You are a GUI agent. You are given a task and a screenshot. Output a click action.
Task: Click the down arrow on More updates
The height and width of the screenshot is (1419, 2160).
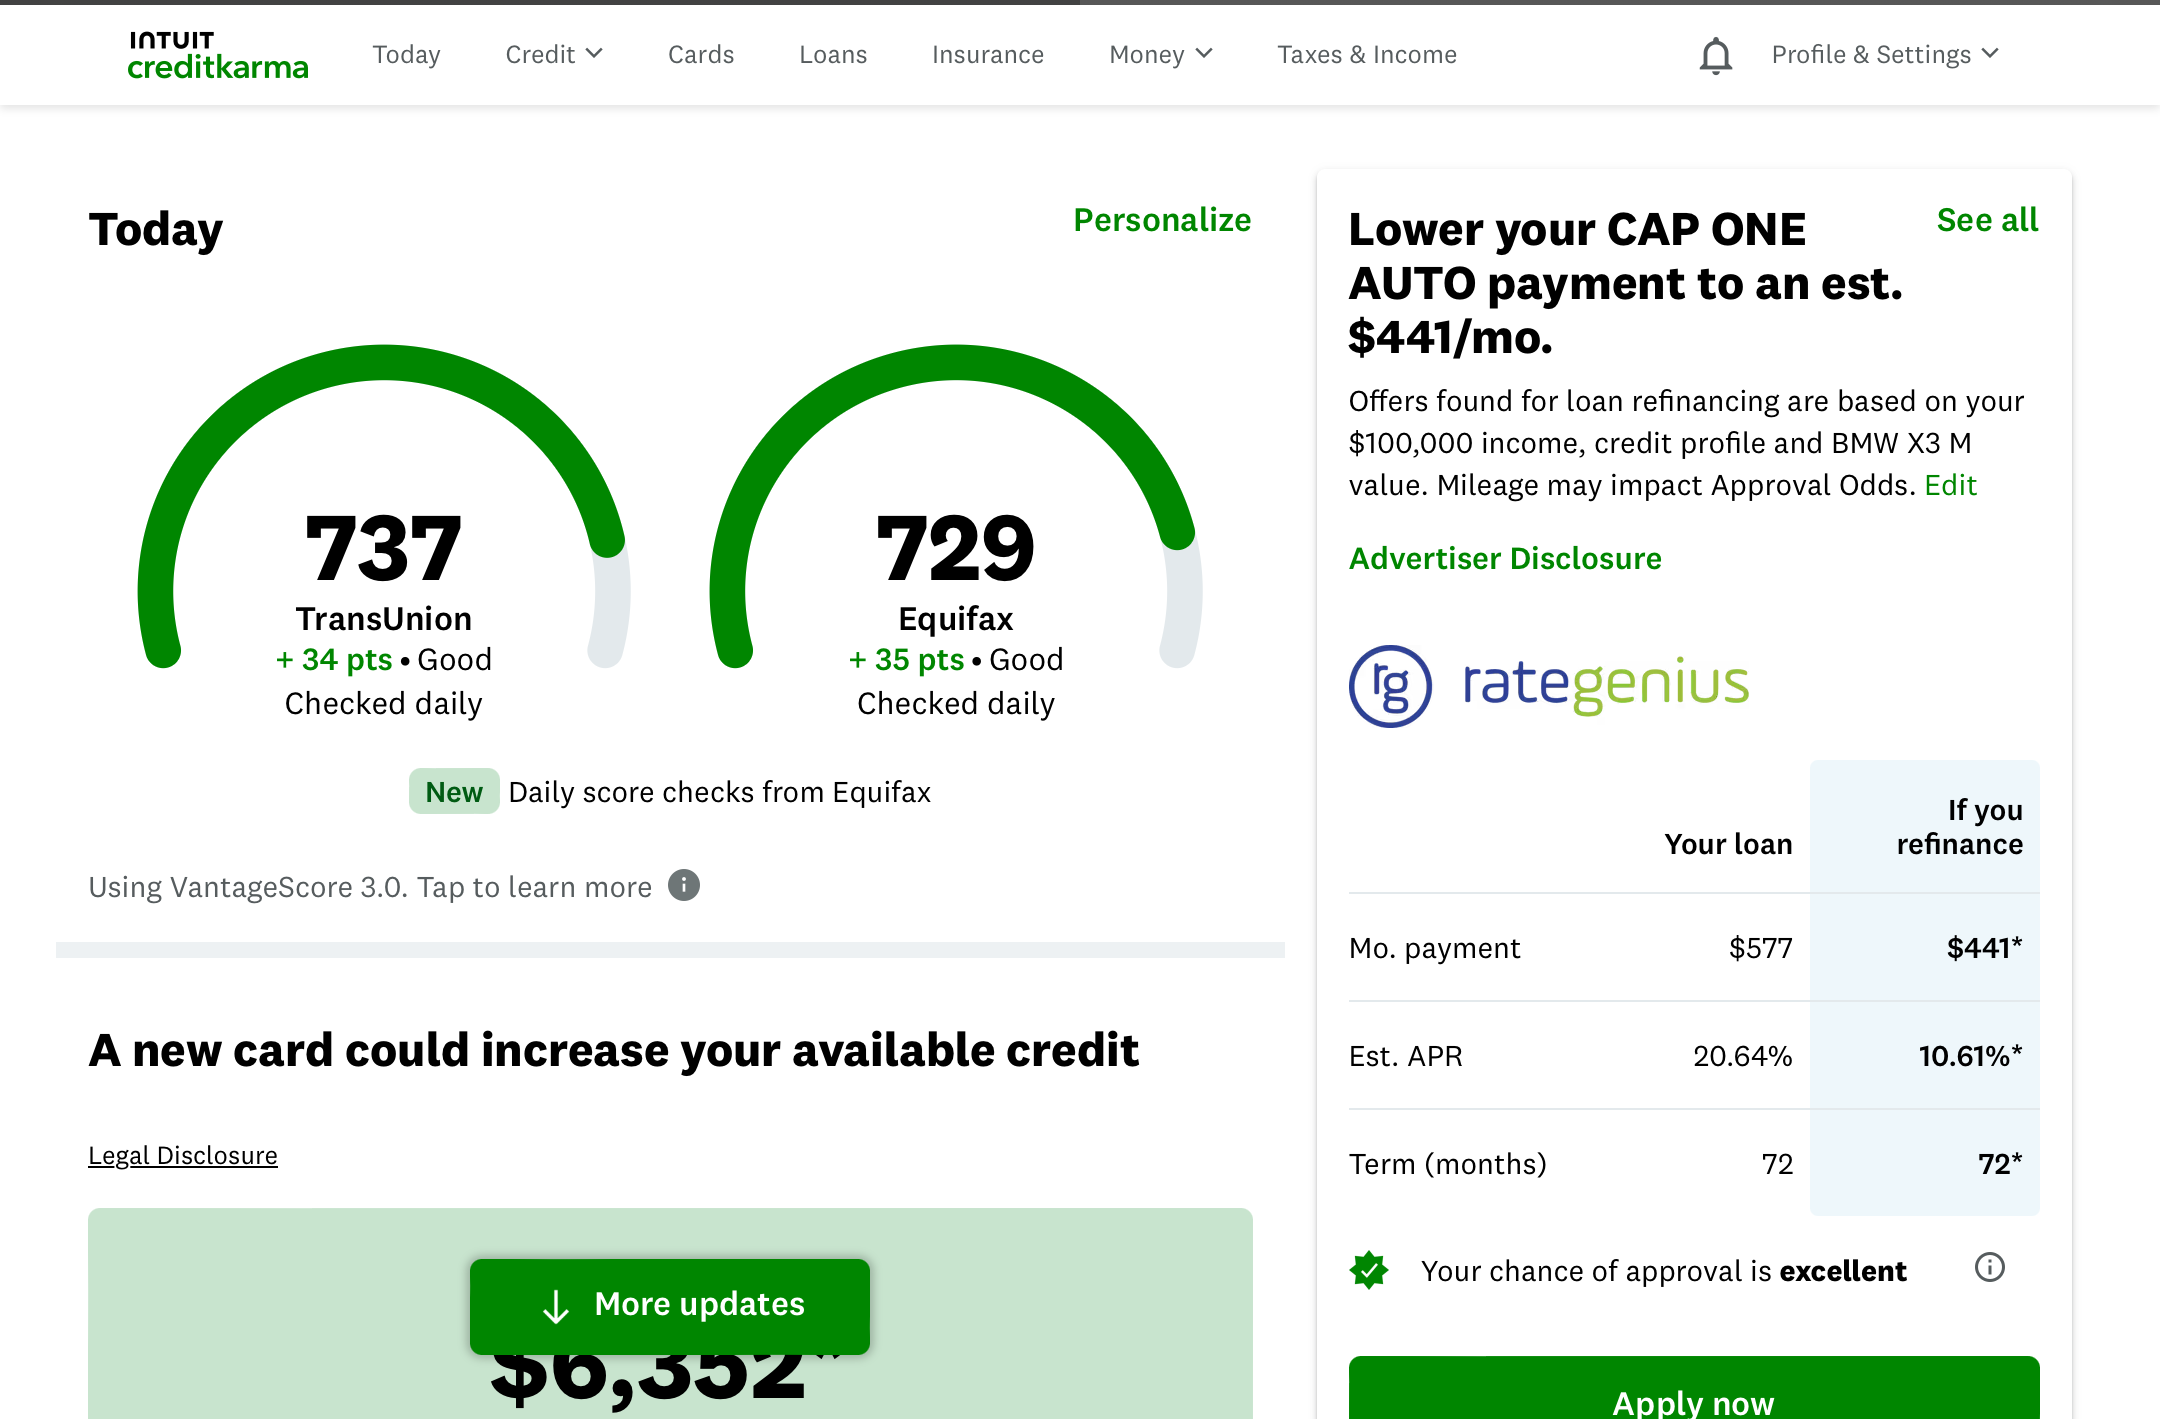(x=556, y=1306)
